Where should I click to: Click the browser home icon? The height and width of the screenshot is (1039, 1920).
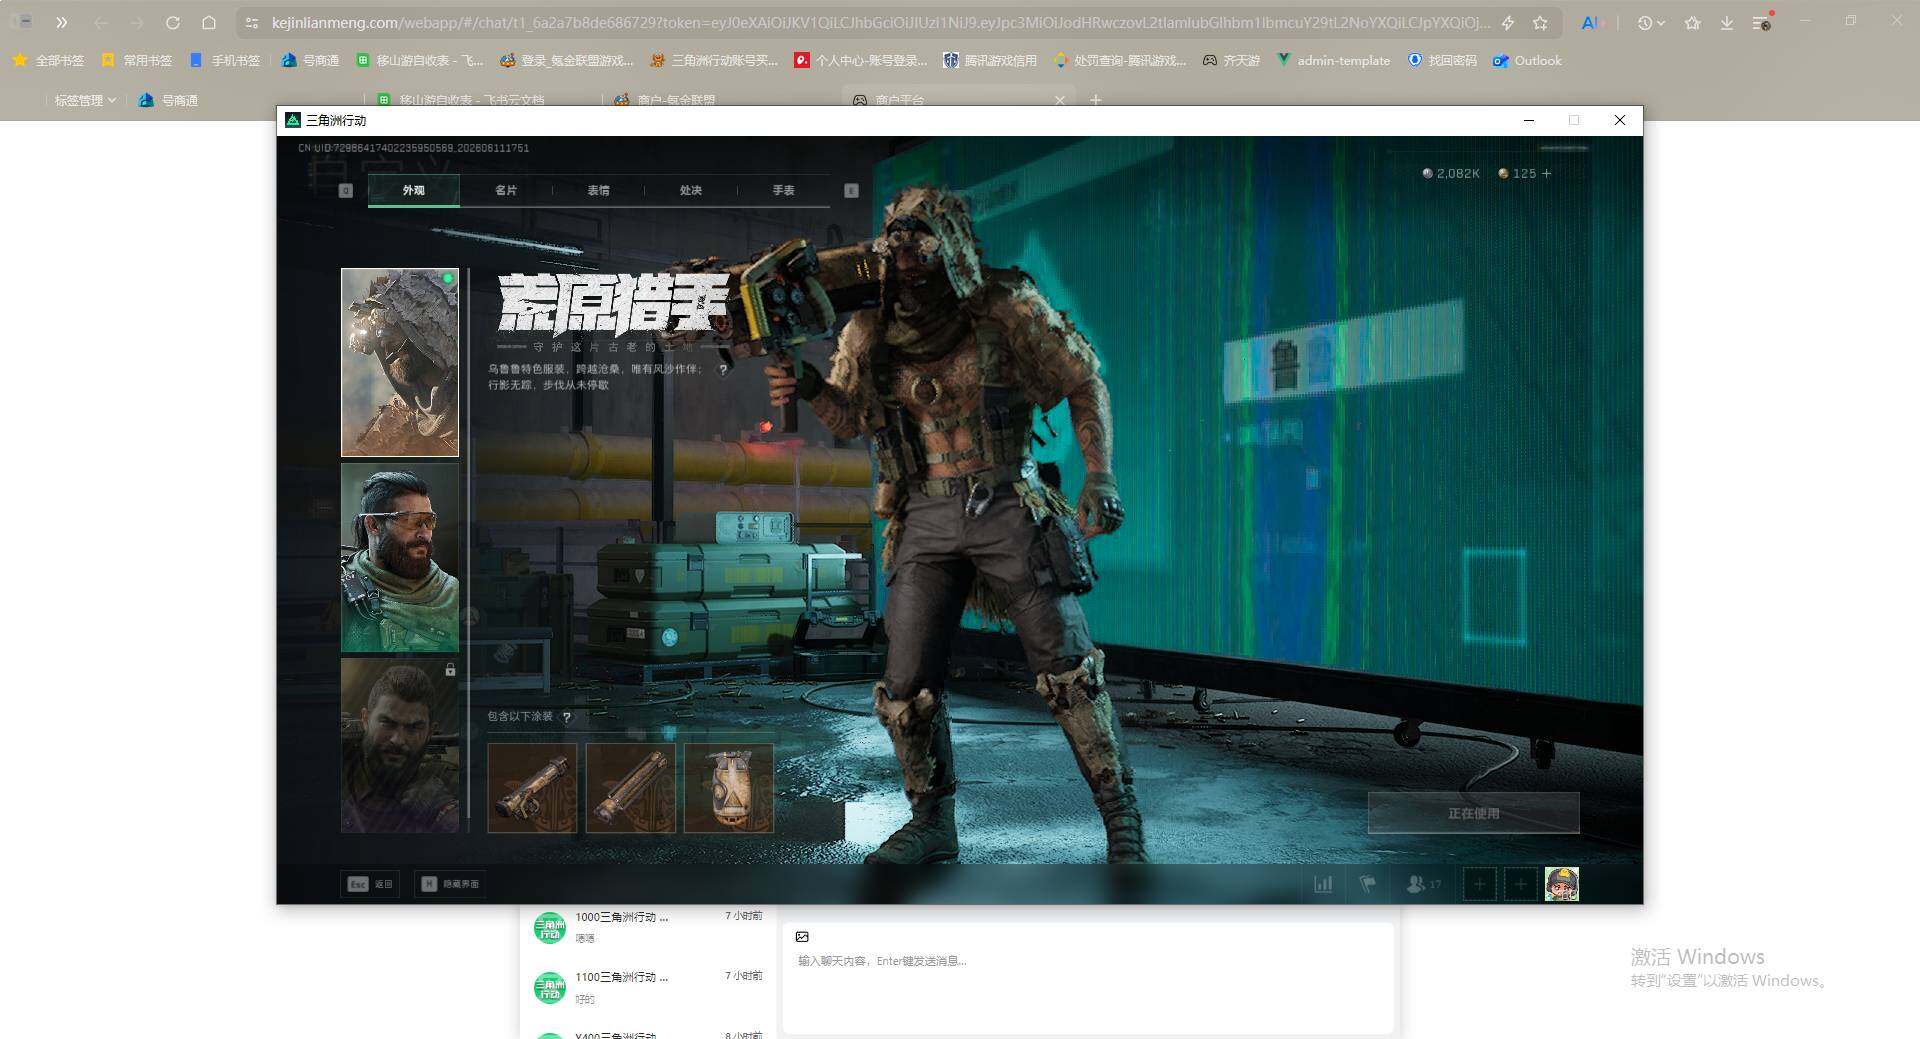pos(209,22)
